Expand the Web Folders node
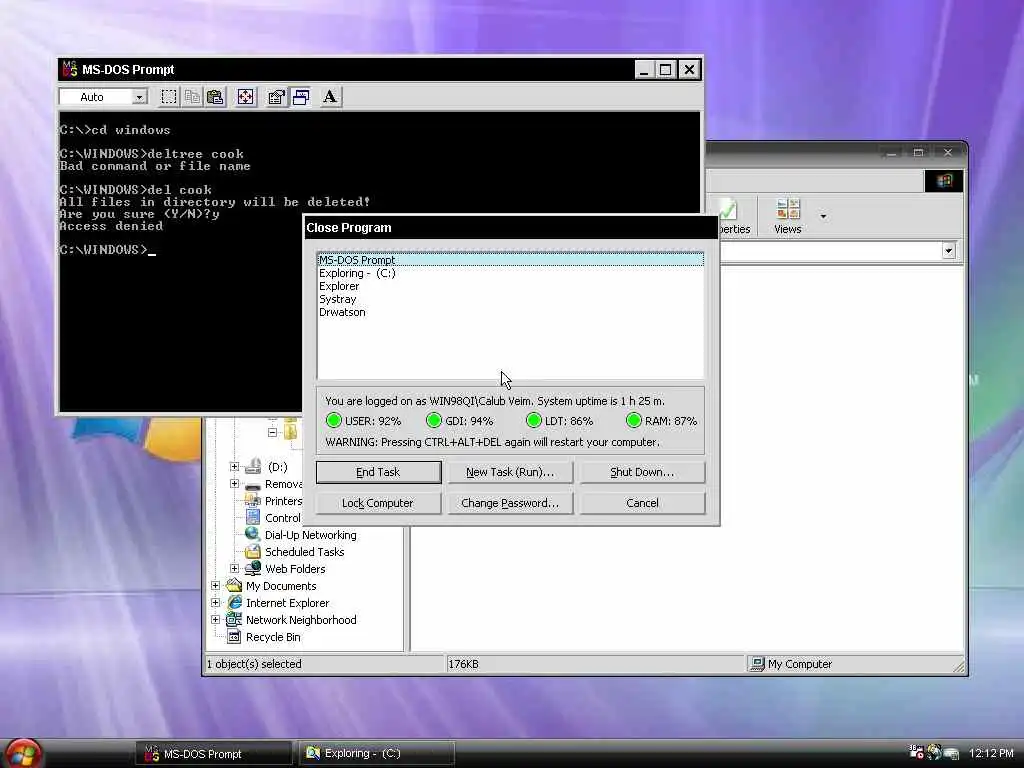Screen dimensions: 1024x768 [x=234, y=568]
